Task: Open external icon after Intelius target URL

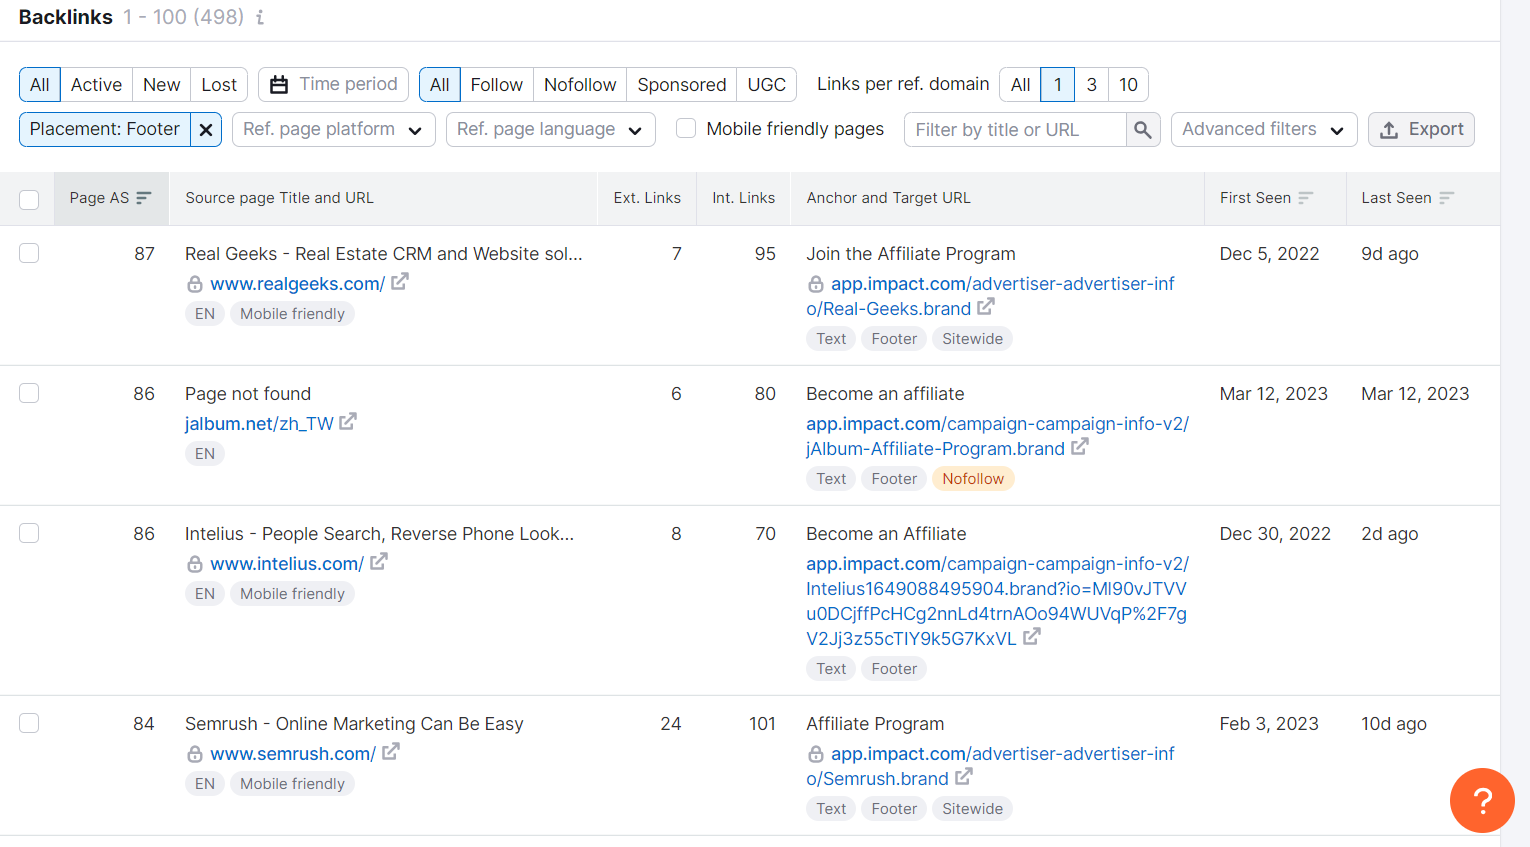Action: point(1032,637)
